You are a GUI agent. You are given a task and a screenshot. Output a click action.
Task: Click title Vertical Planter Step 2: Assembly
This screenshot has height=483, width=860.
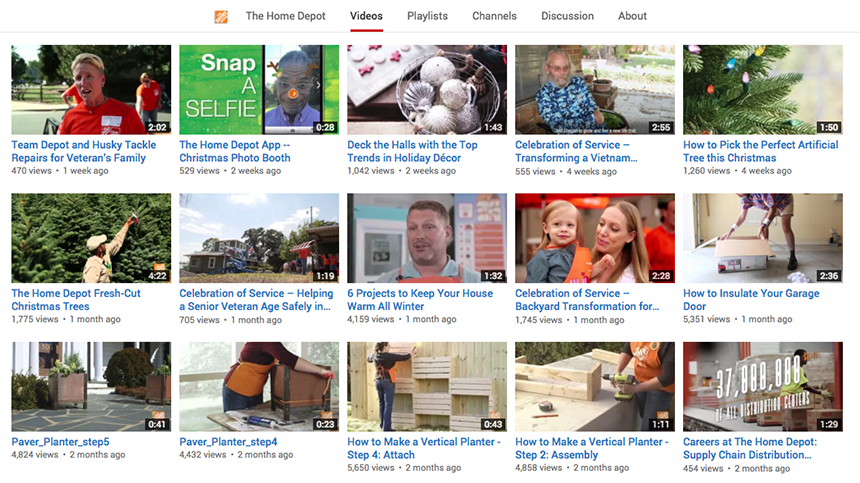592,448
